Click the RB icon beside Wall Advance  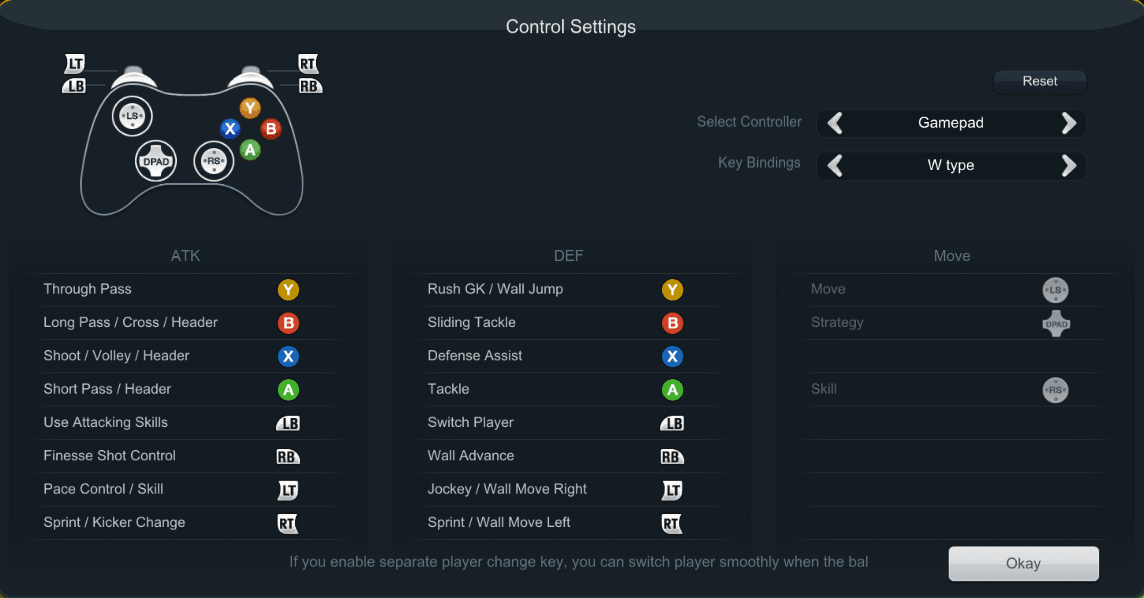pyautogui.click(x=672, y=457)
